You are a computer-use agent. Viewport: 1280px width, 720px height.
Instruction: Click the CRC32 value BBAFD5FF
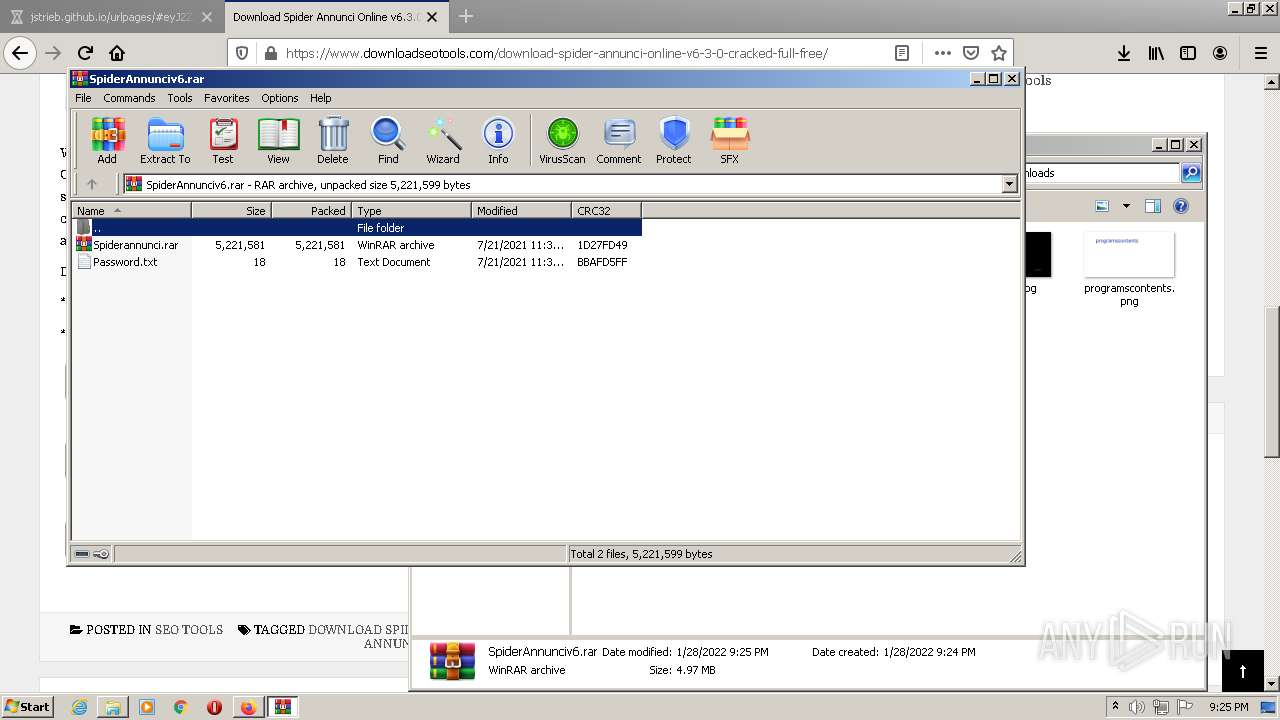(602, 262)
